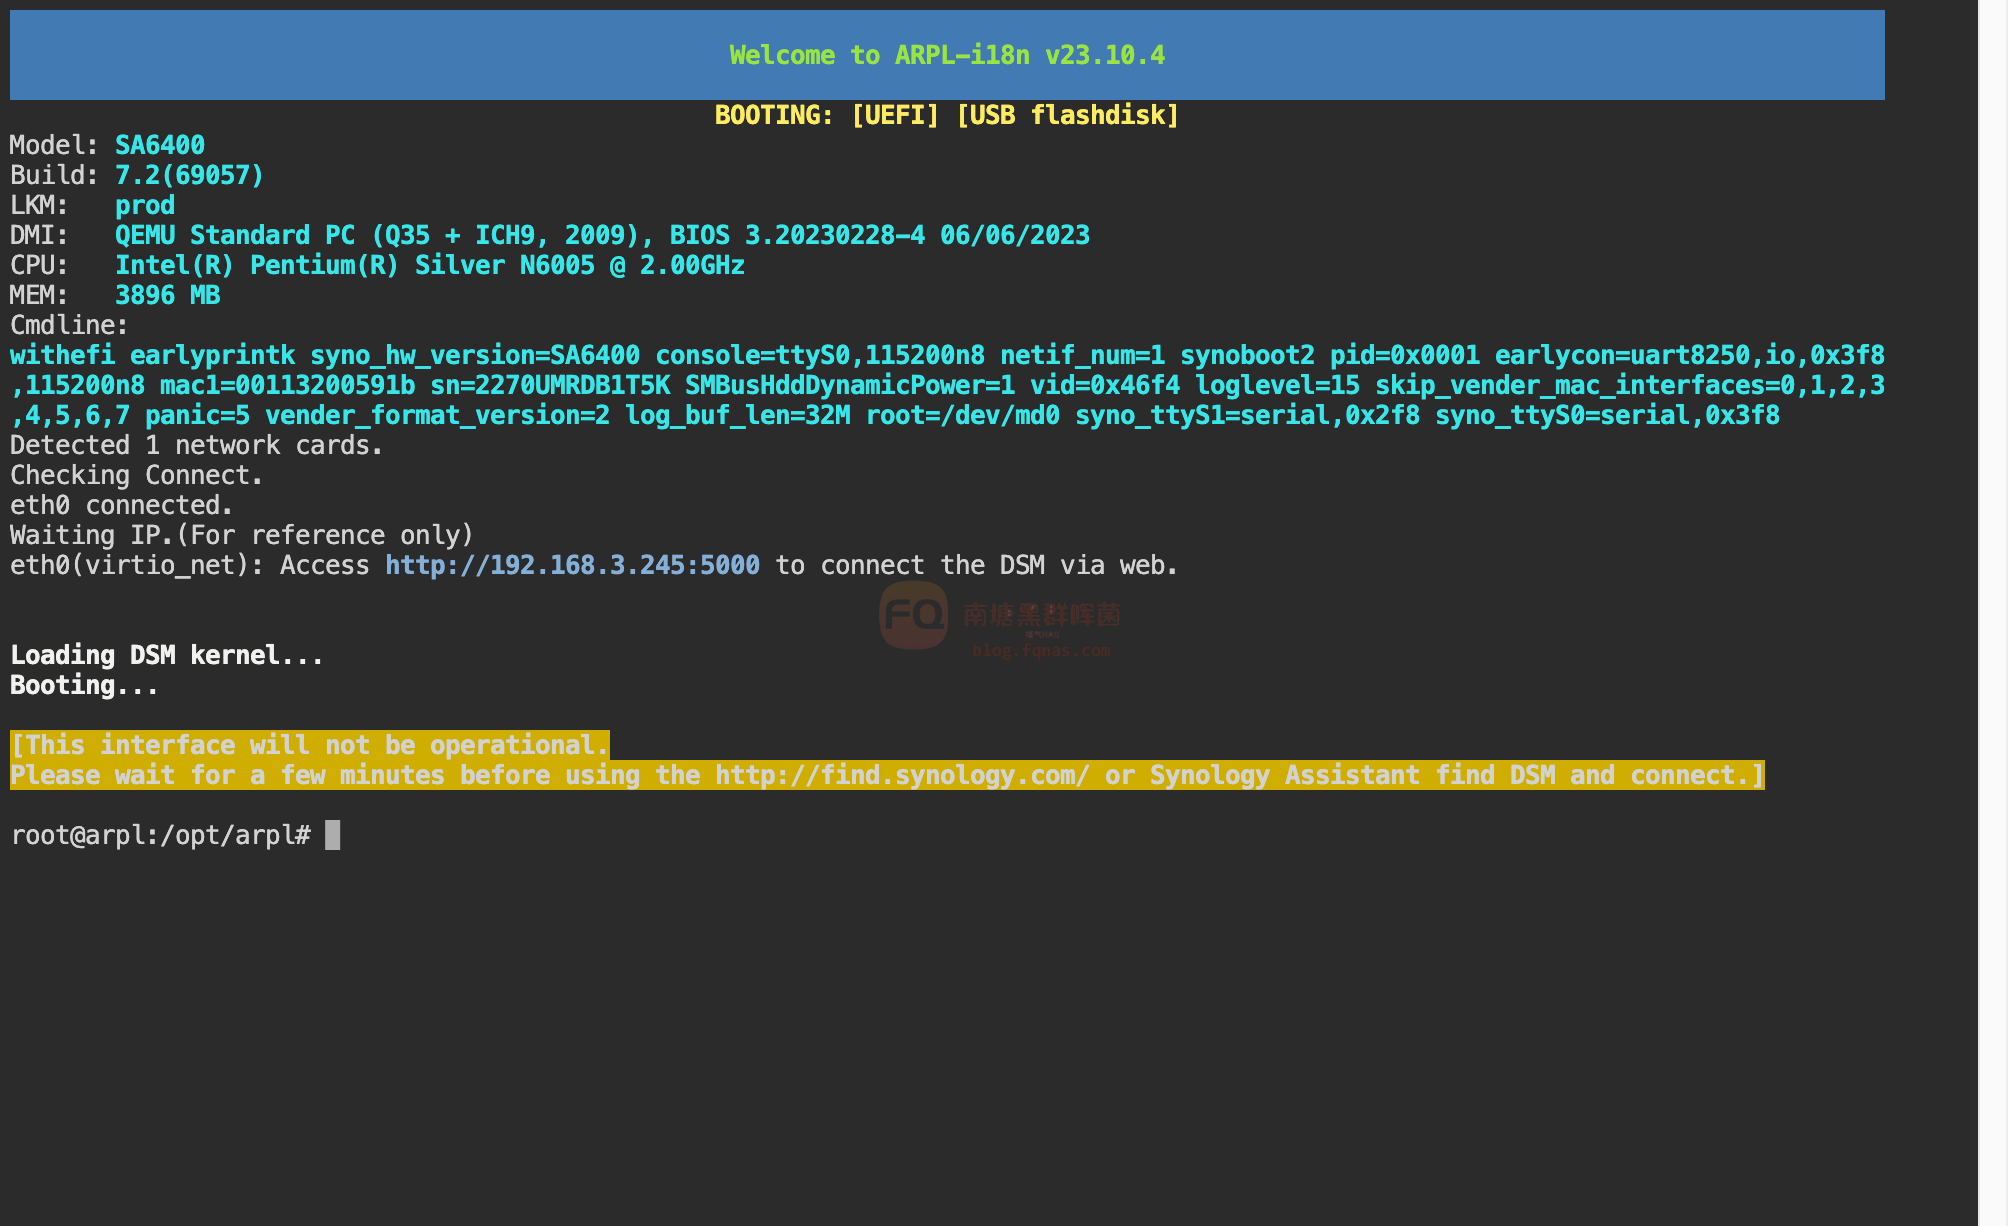Click the model value SA6400
Image resolution: width=2008 pixels, height=1226 pixels.
tap(160, 145)
